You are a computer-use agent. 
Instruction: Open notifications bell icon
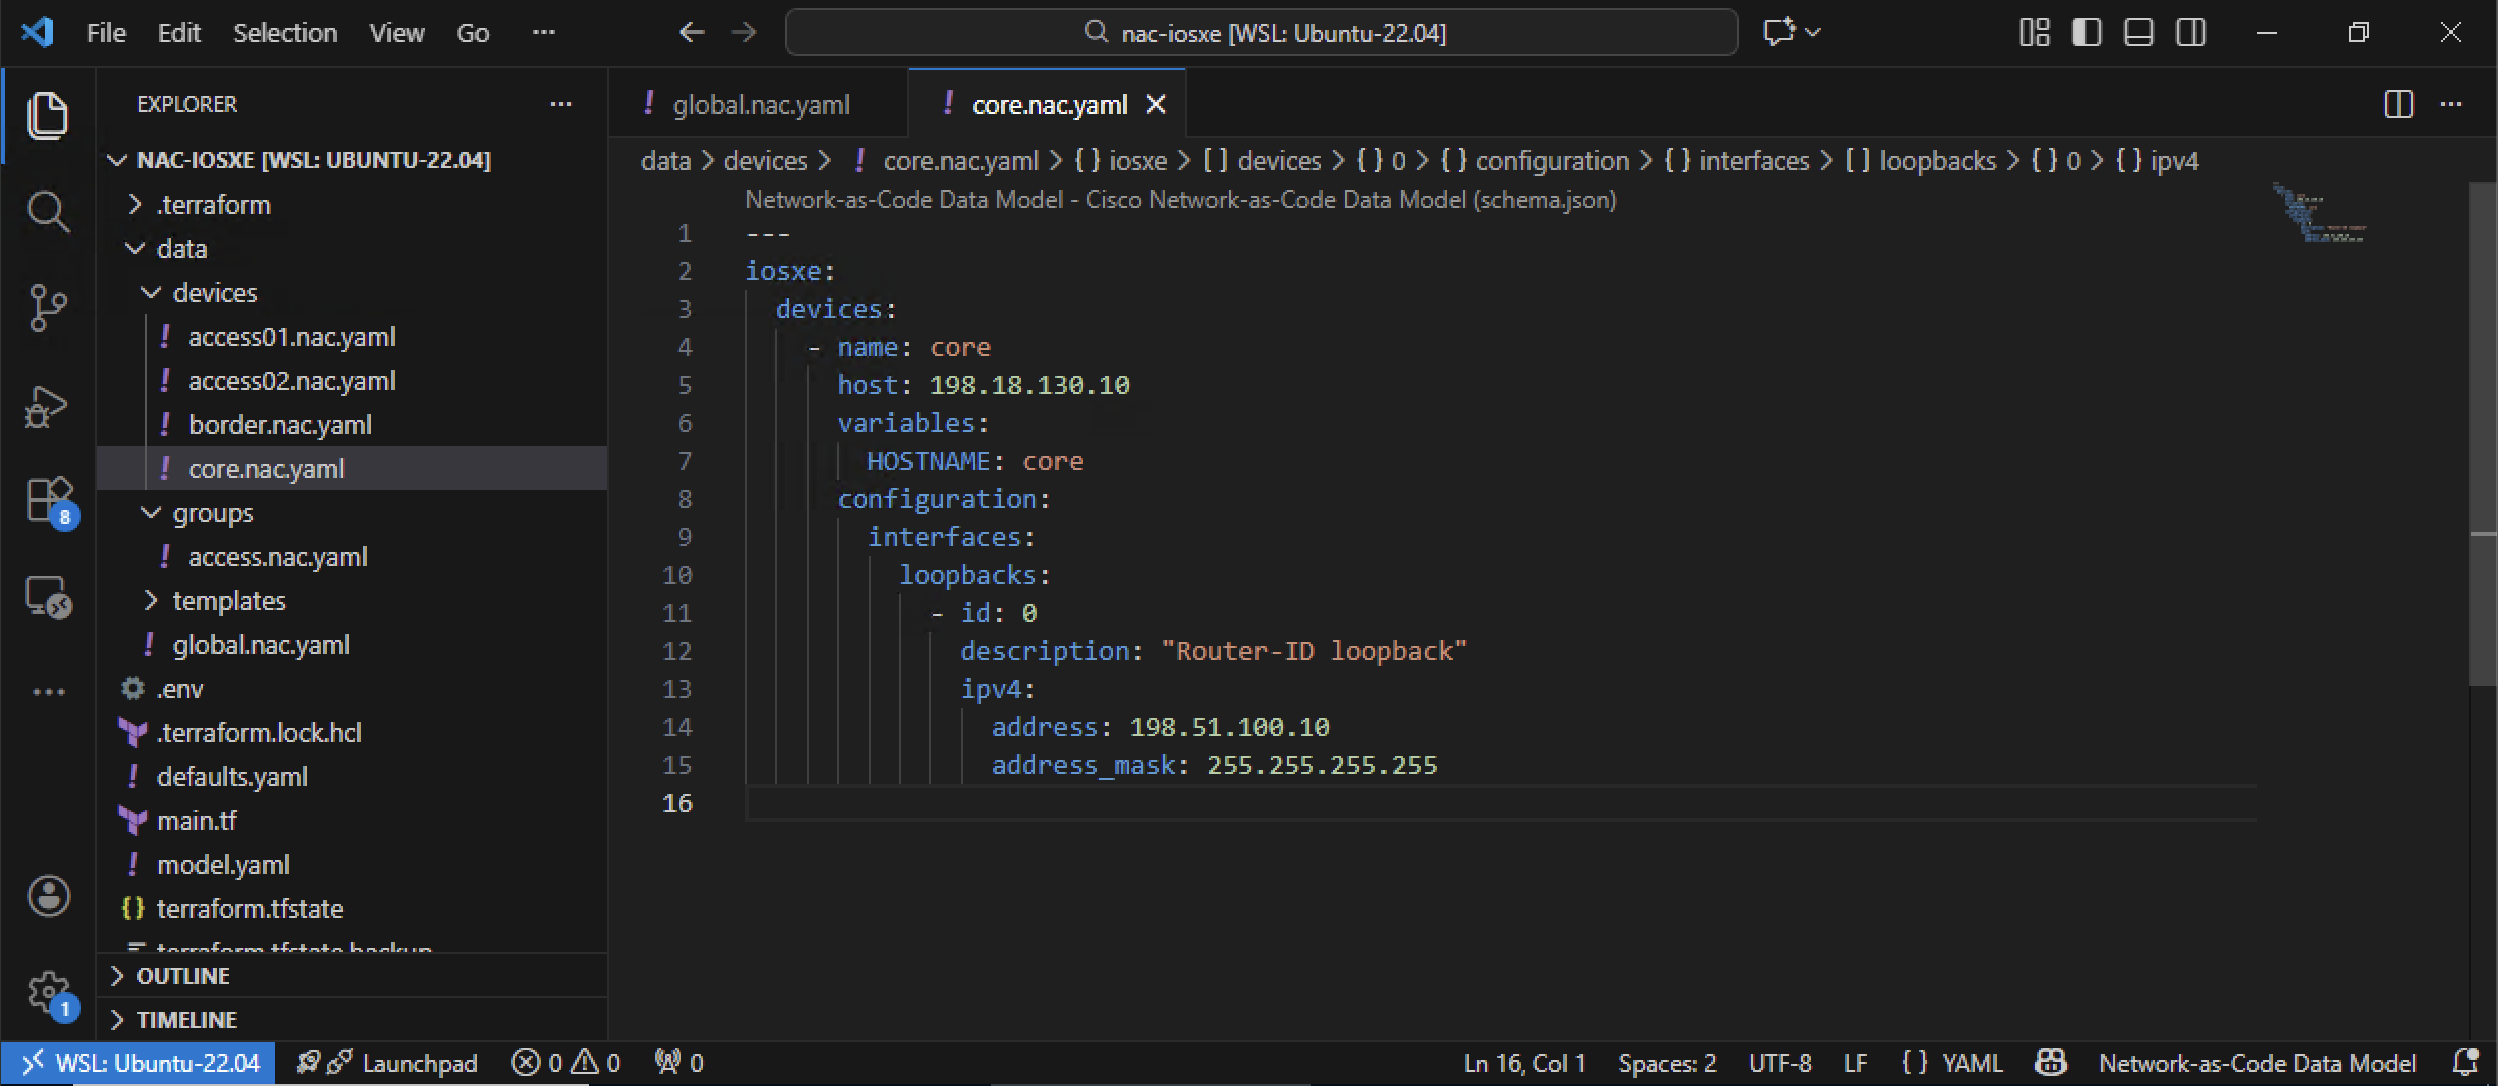[x=2466, y=1062]
